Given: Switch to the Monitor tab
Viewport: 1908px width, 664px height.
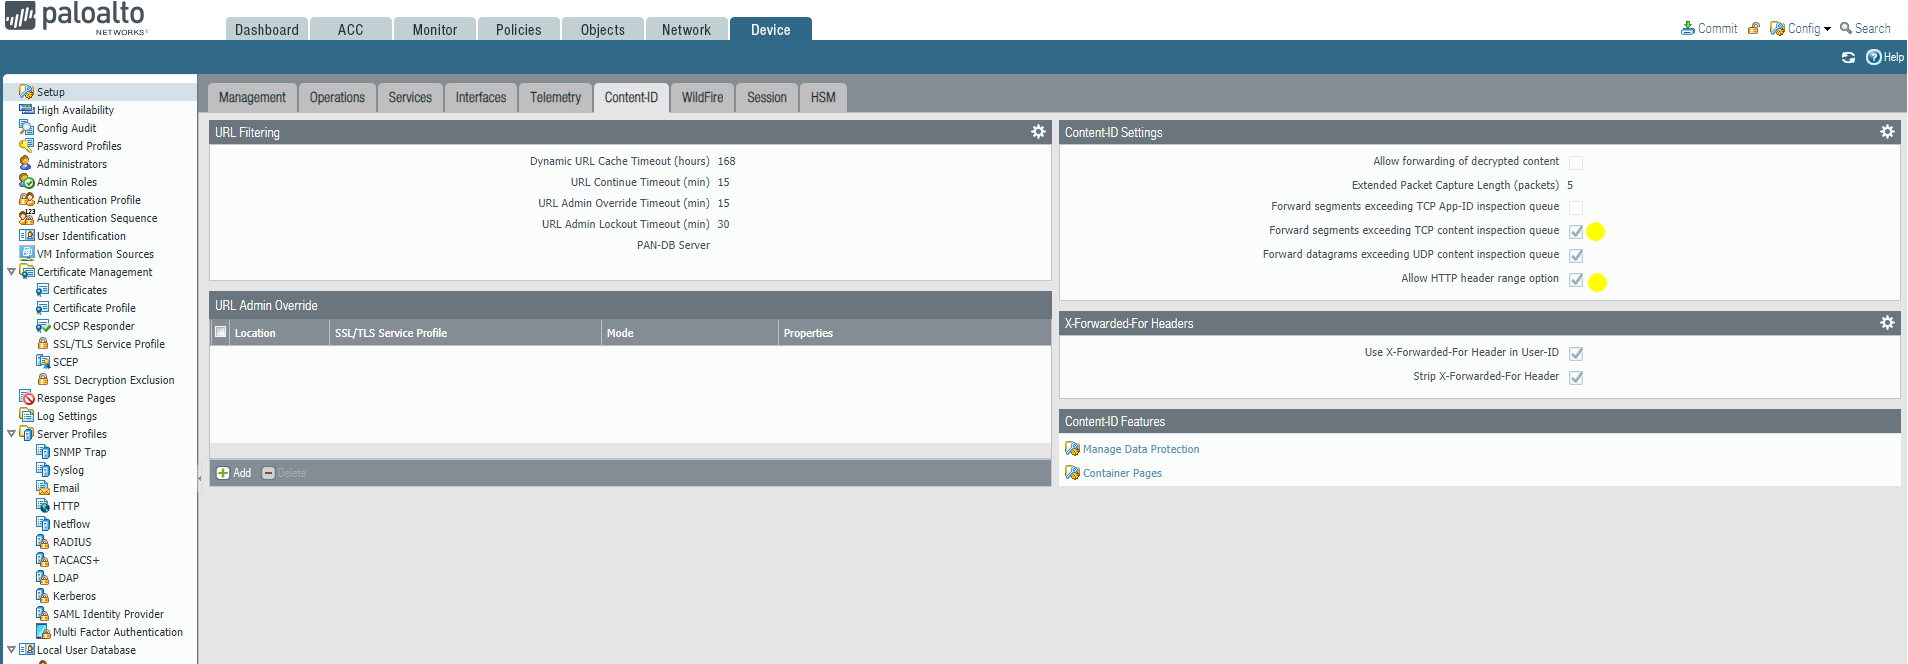Looking at the screenshot, I should click(x=435, y=29).
